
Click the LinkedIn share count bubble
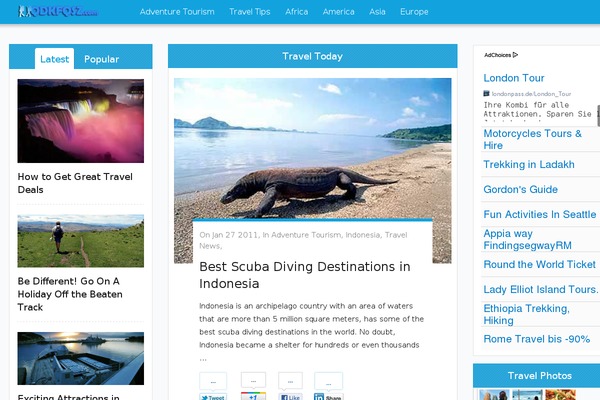(x=328, y=382)
